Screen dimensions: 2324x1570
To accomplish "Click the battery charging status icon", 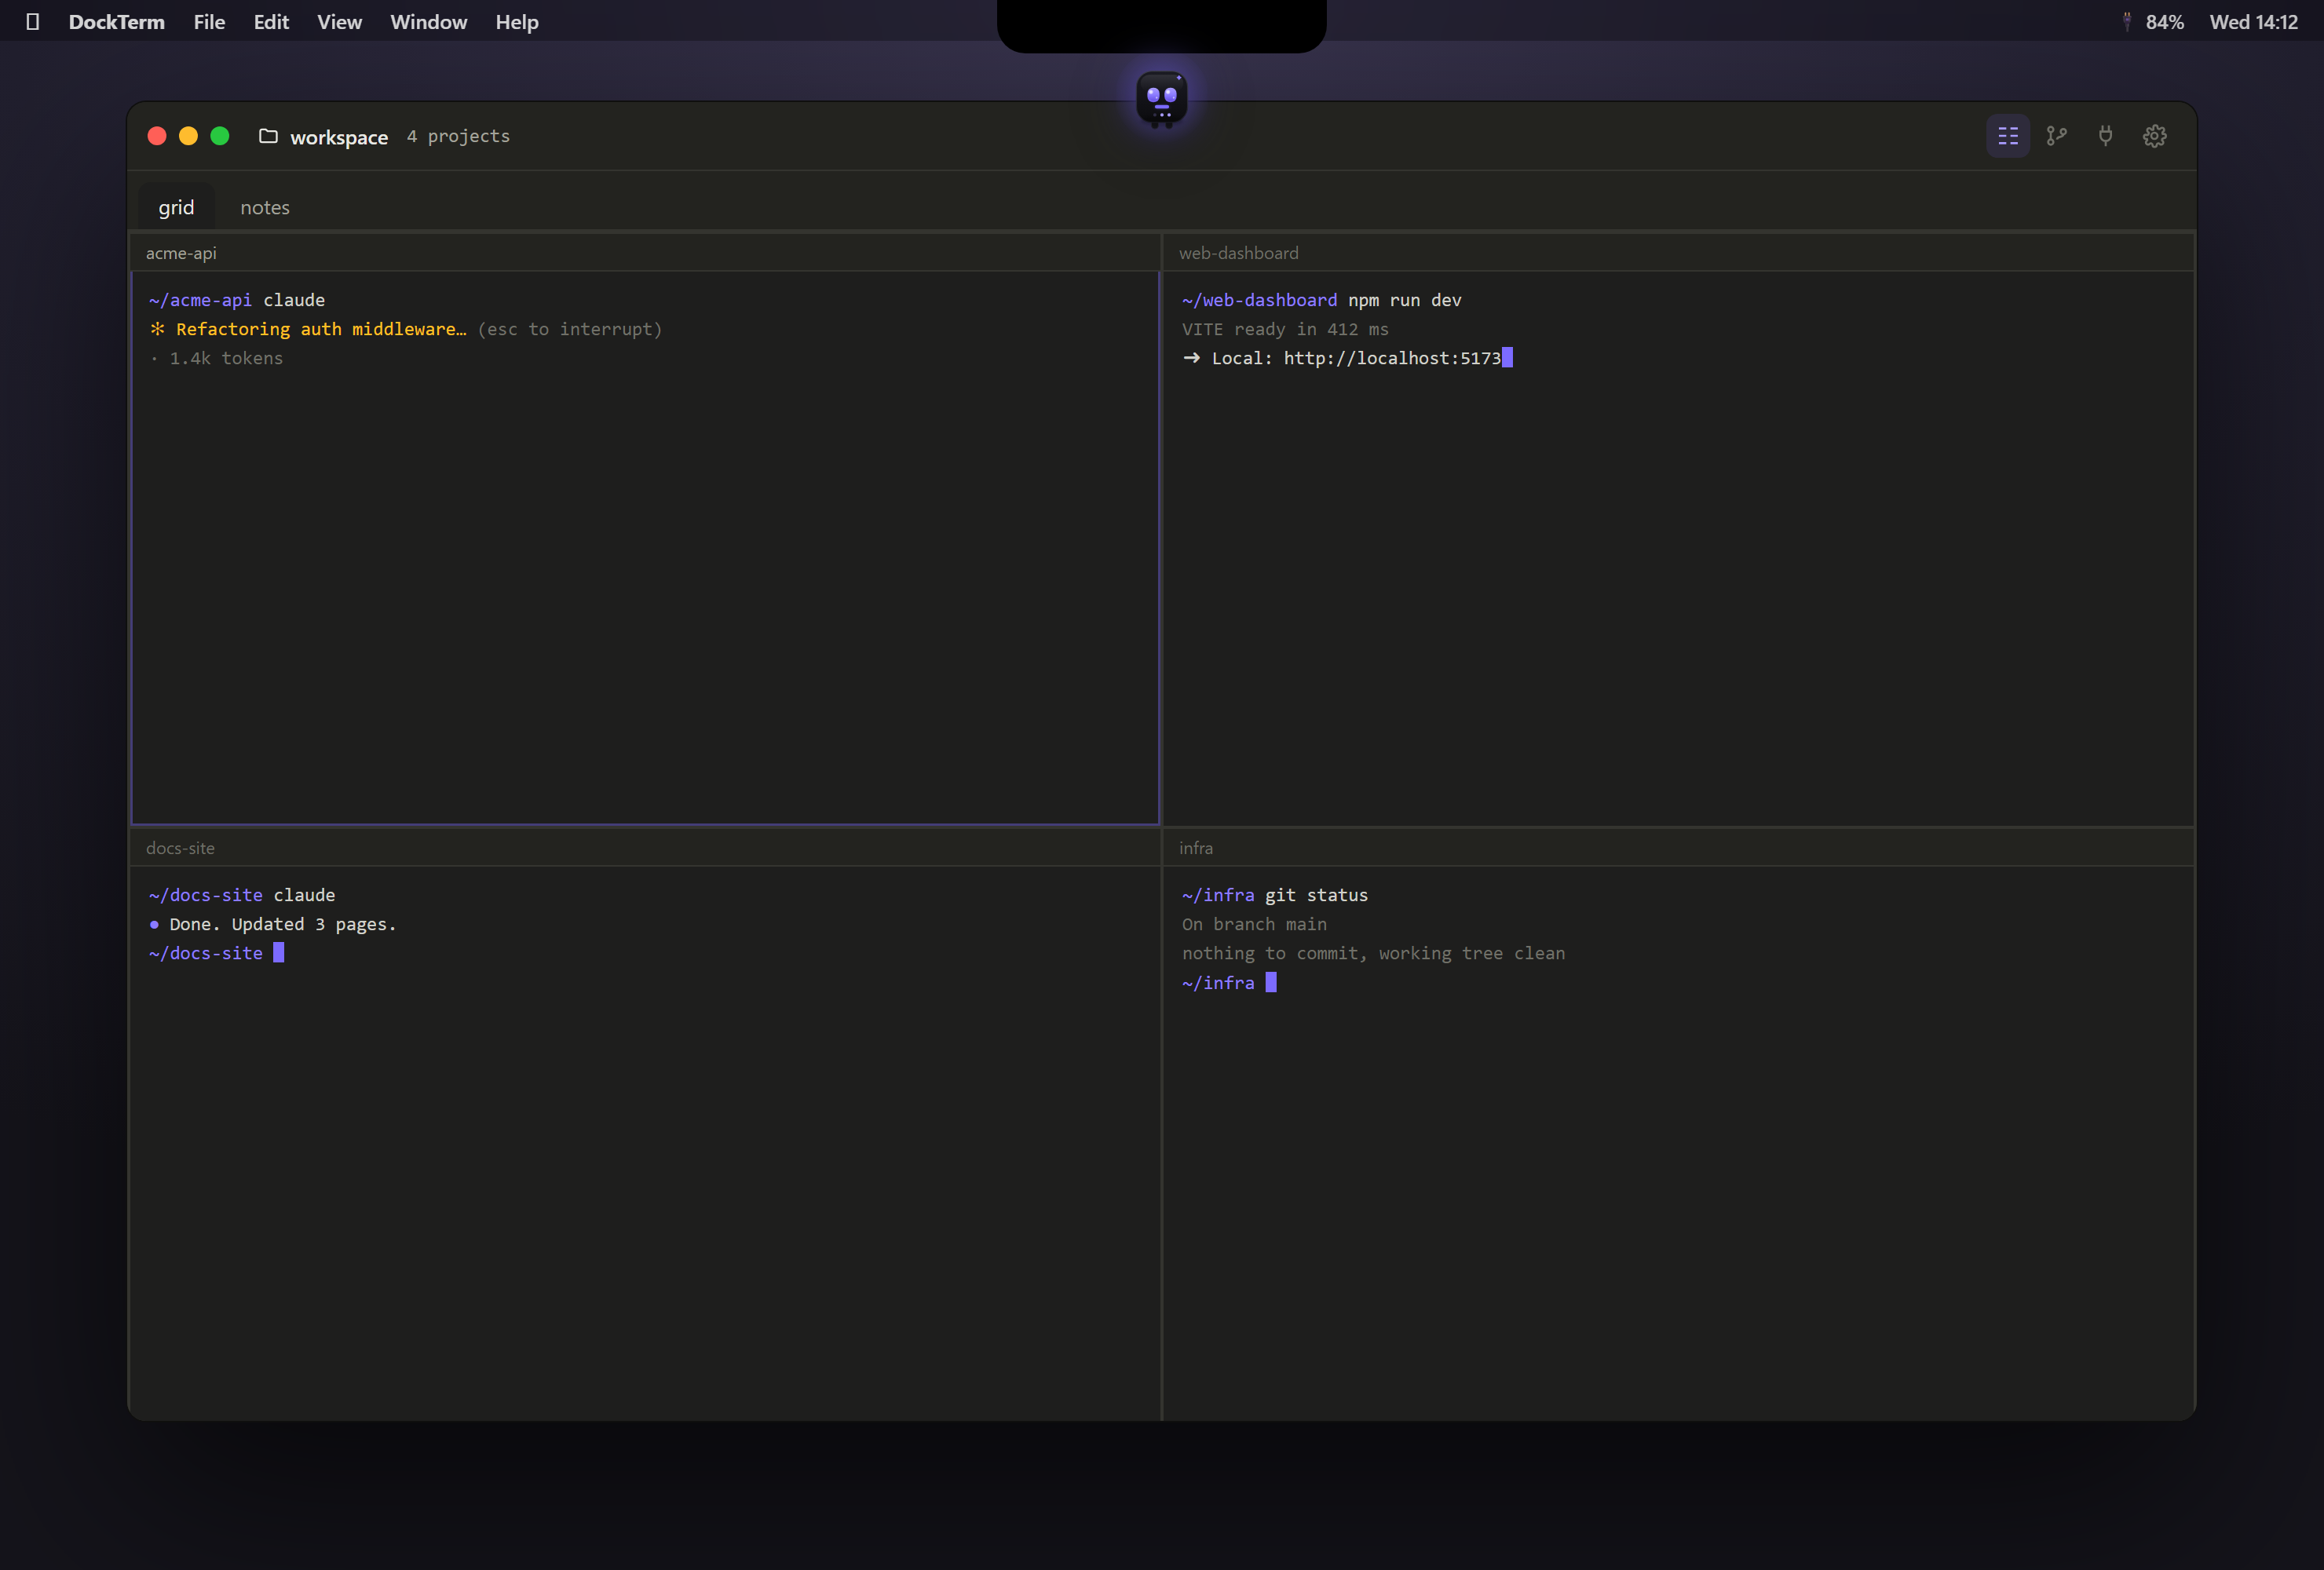I will 2126,22.
